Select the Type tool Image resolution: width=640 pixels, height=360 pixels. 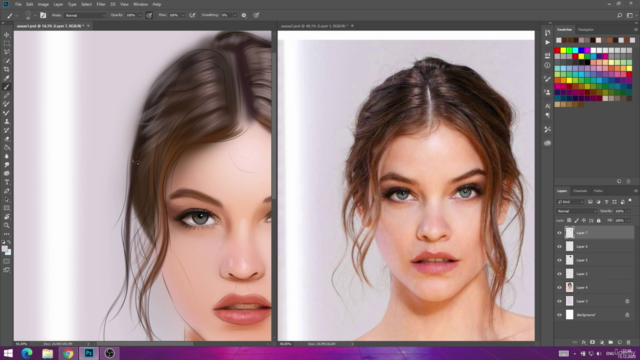click(x=7, y=182)
